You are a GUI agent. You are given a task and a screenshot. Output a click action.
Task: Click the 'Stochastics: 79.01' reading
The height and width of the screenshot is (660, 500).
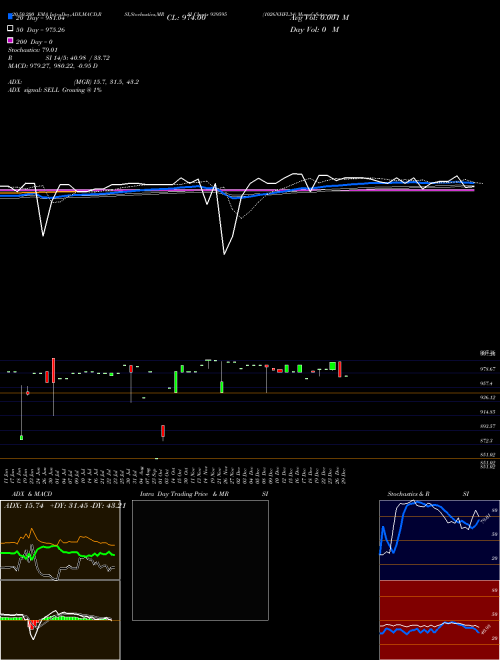tap(33, 50)
